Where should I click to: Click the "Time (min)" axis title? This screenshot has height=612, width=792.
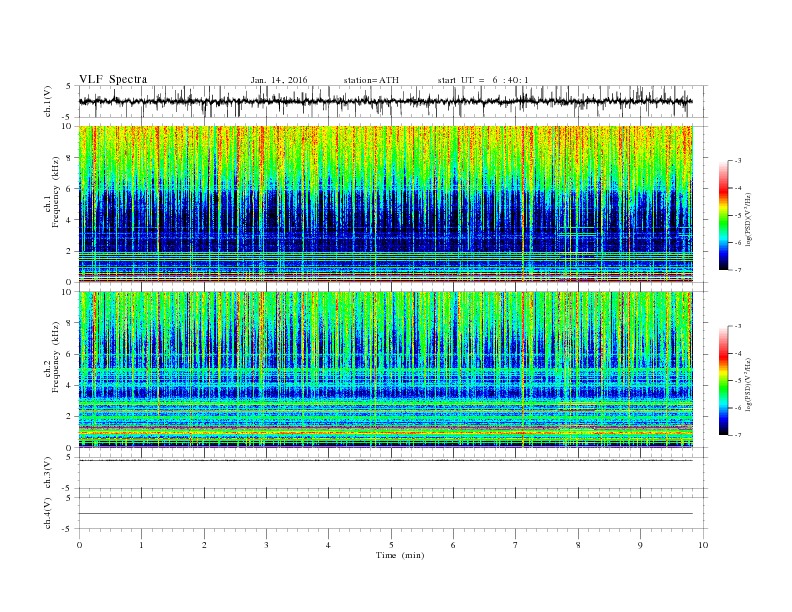point(400,555)
